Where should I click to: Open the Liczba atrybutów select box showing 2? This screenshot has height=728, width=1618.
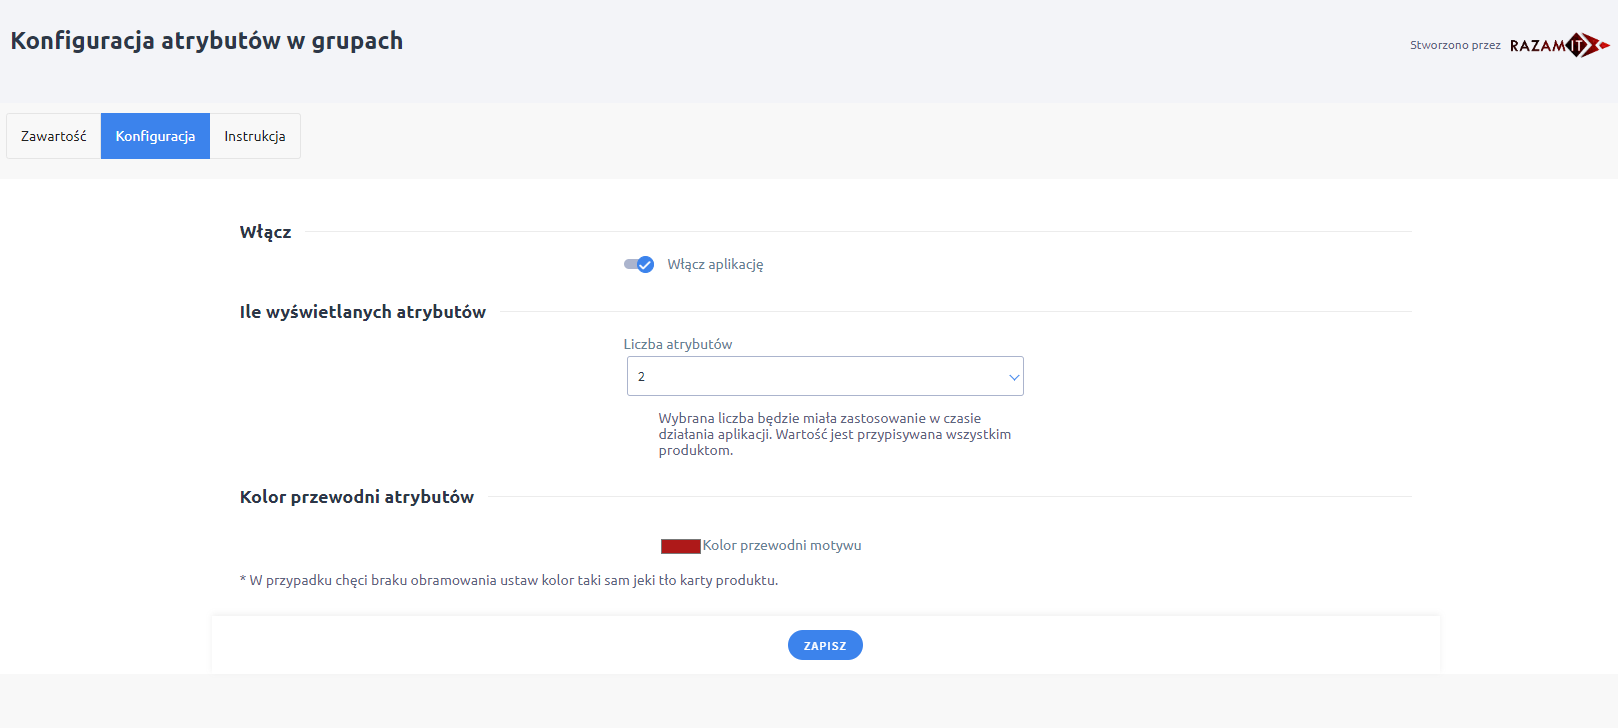point(825,376)
